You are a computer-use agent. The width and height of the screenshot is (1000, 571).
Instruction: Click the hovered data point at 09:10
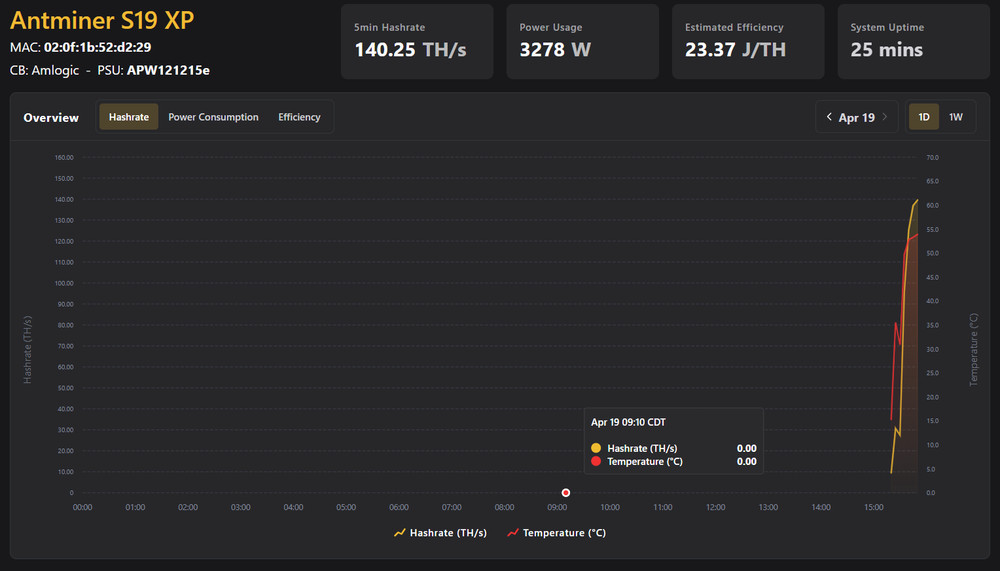pos(566,493)
